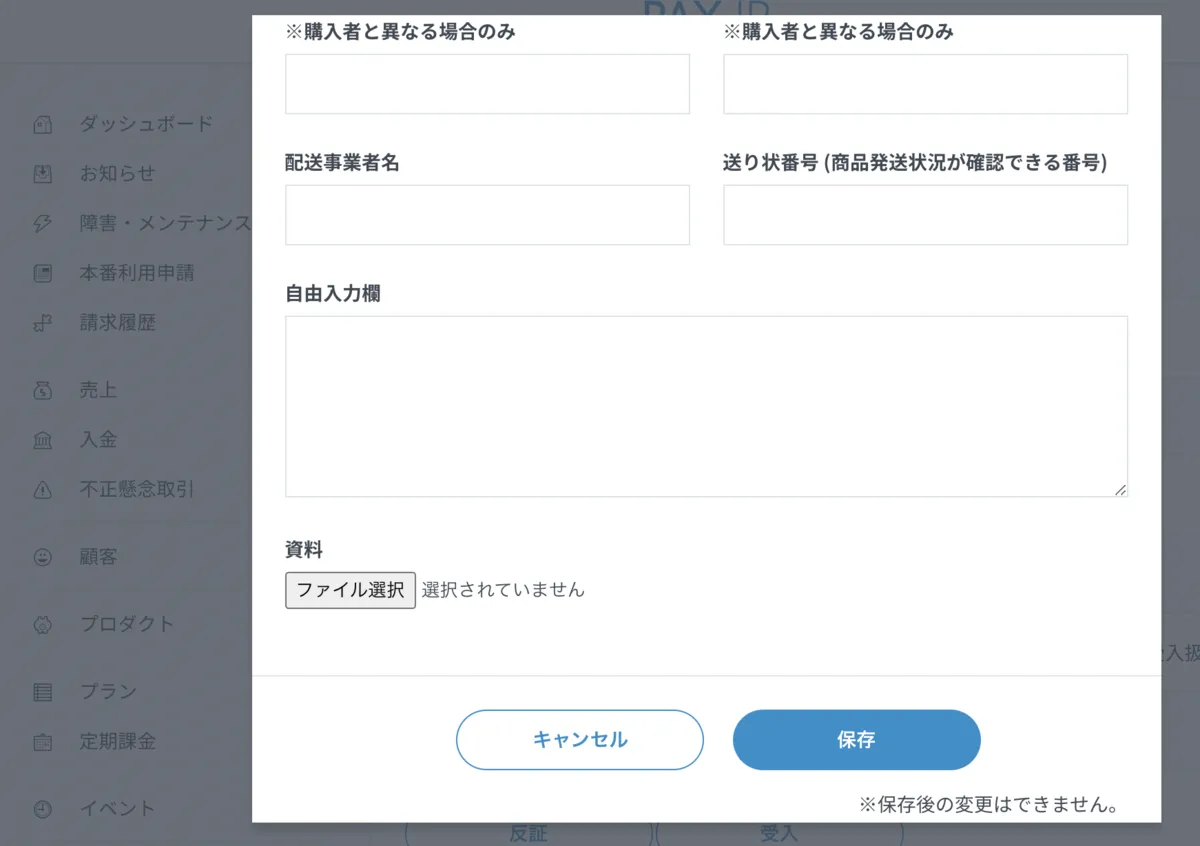Click the キャンセル button

point(580,740)
